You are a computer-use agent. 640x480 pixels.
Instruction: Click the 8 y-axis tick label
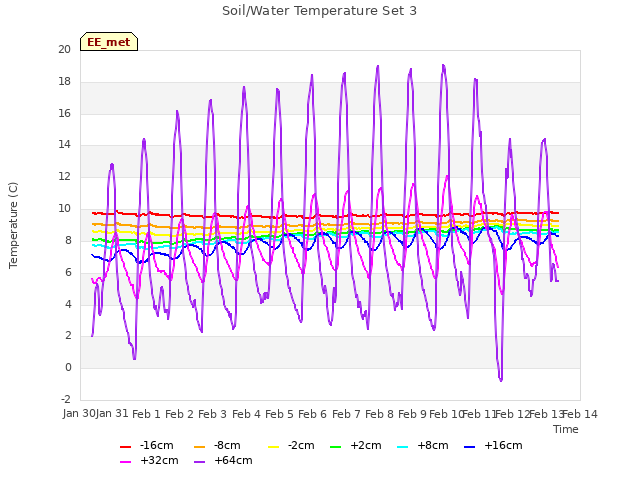pyautogui.click(x=68, y=240)
